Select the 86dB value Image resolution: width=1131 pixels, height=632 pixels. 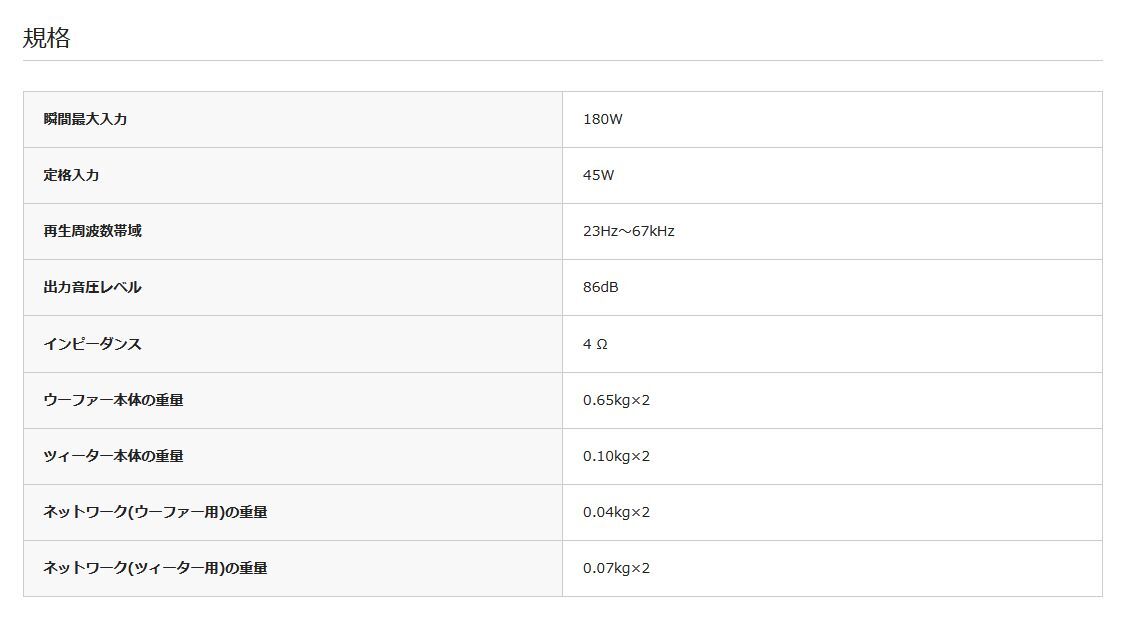[600, 287]
